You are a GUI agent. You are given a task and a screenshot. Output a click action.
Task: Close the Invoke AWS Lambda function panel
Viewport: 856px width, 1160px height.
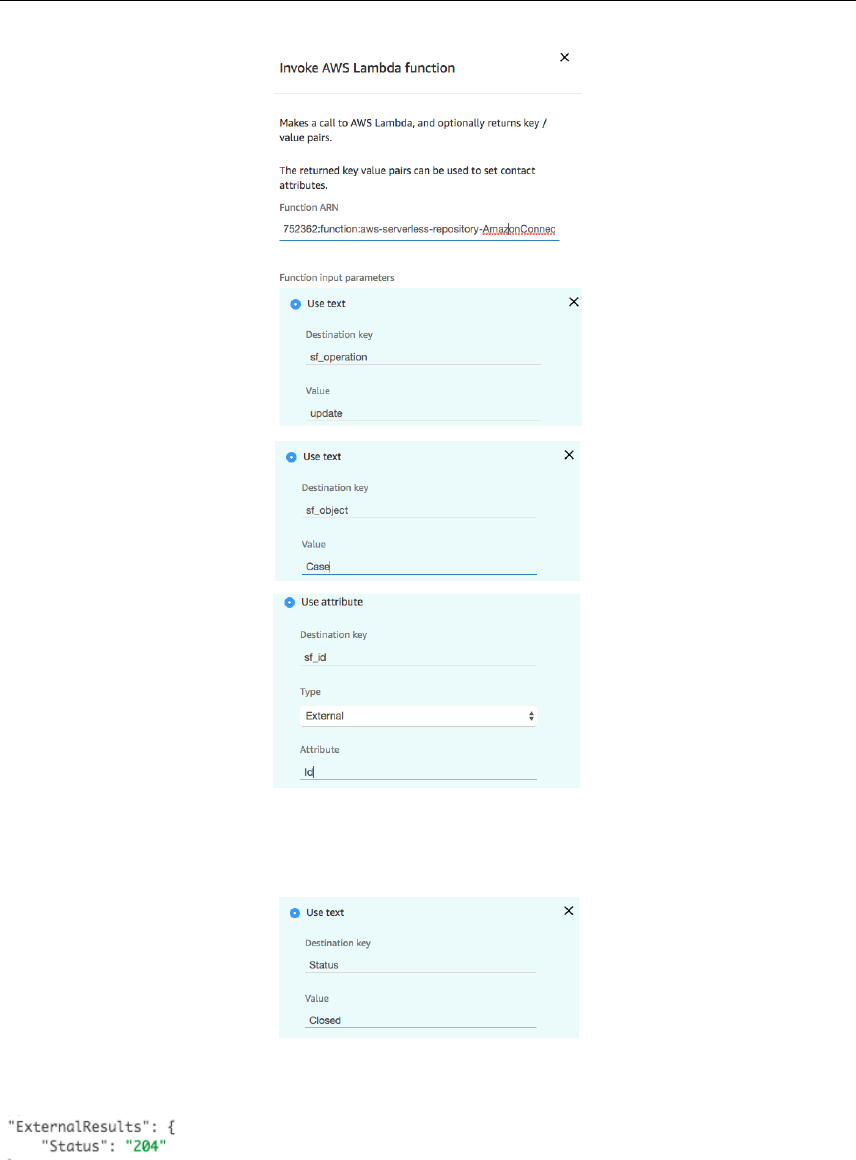(x=565, y=57)
